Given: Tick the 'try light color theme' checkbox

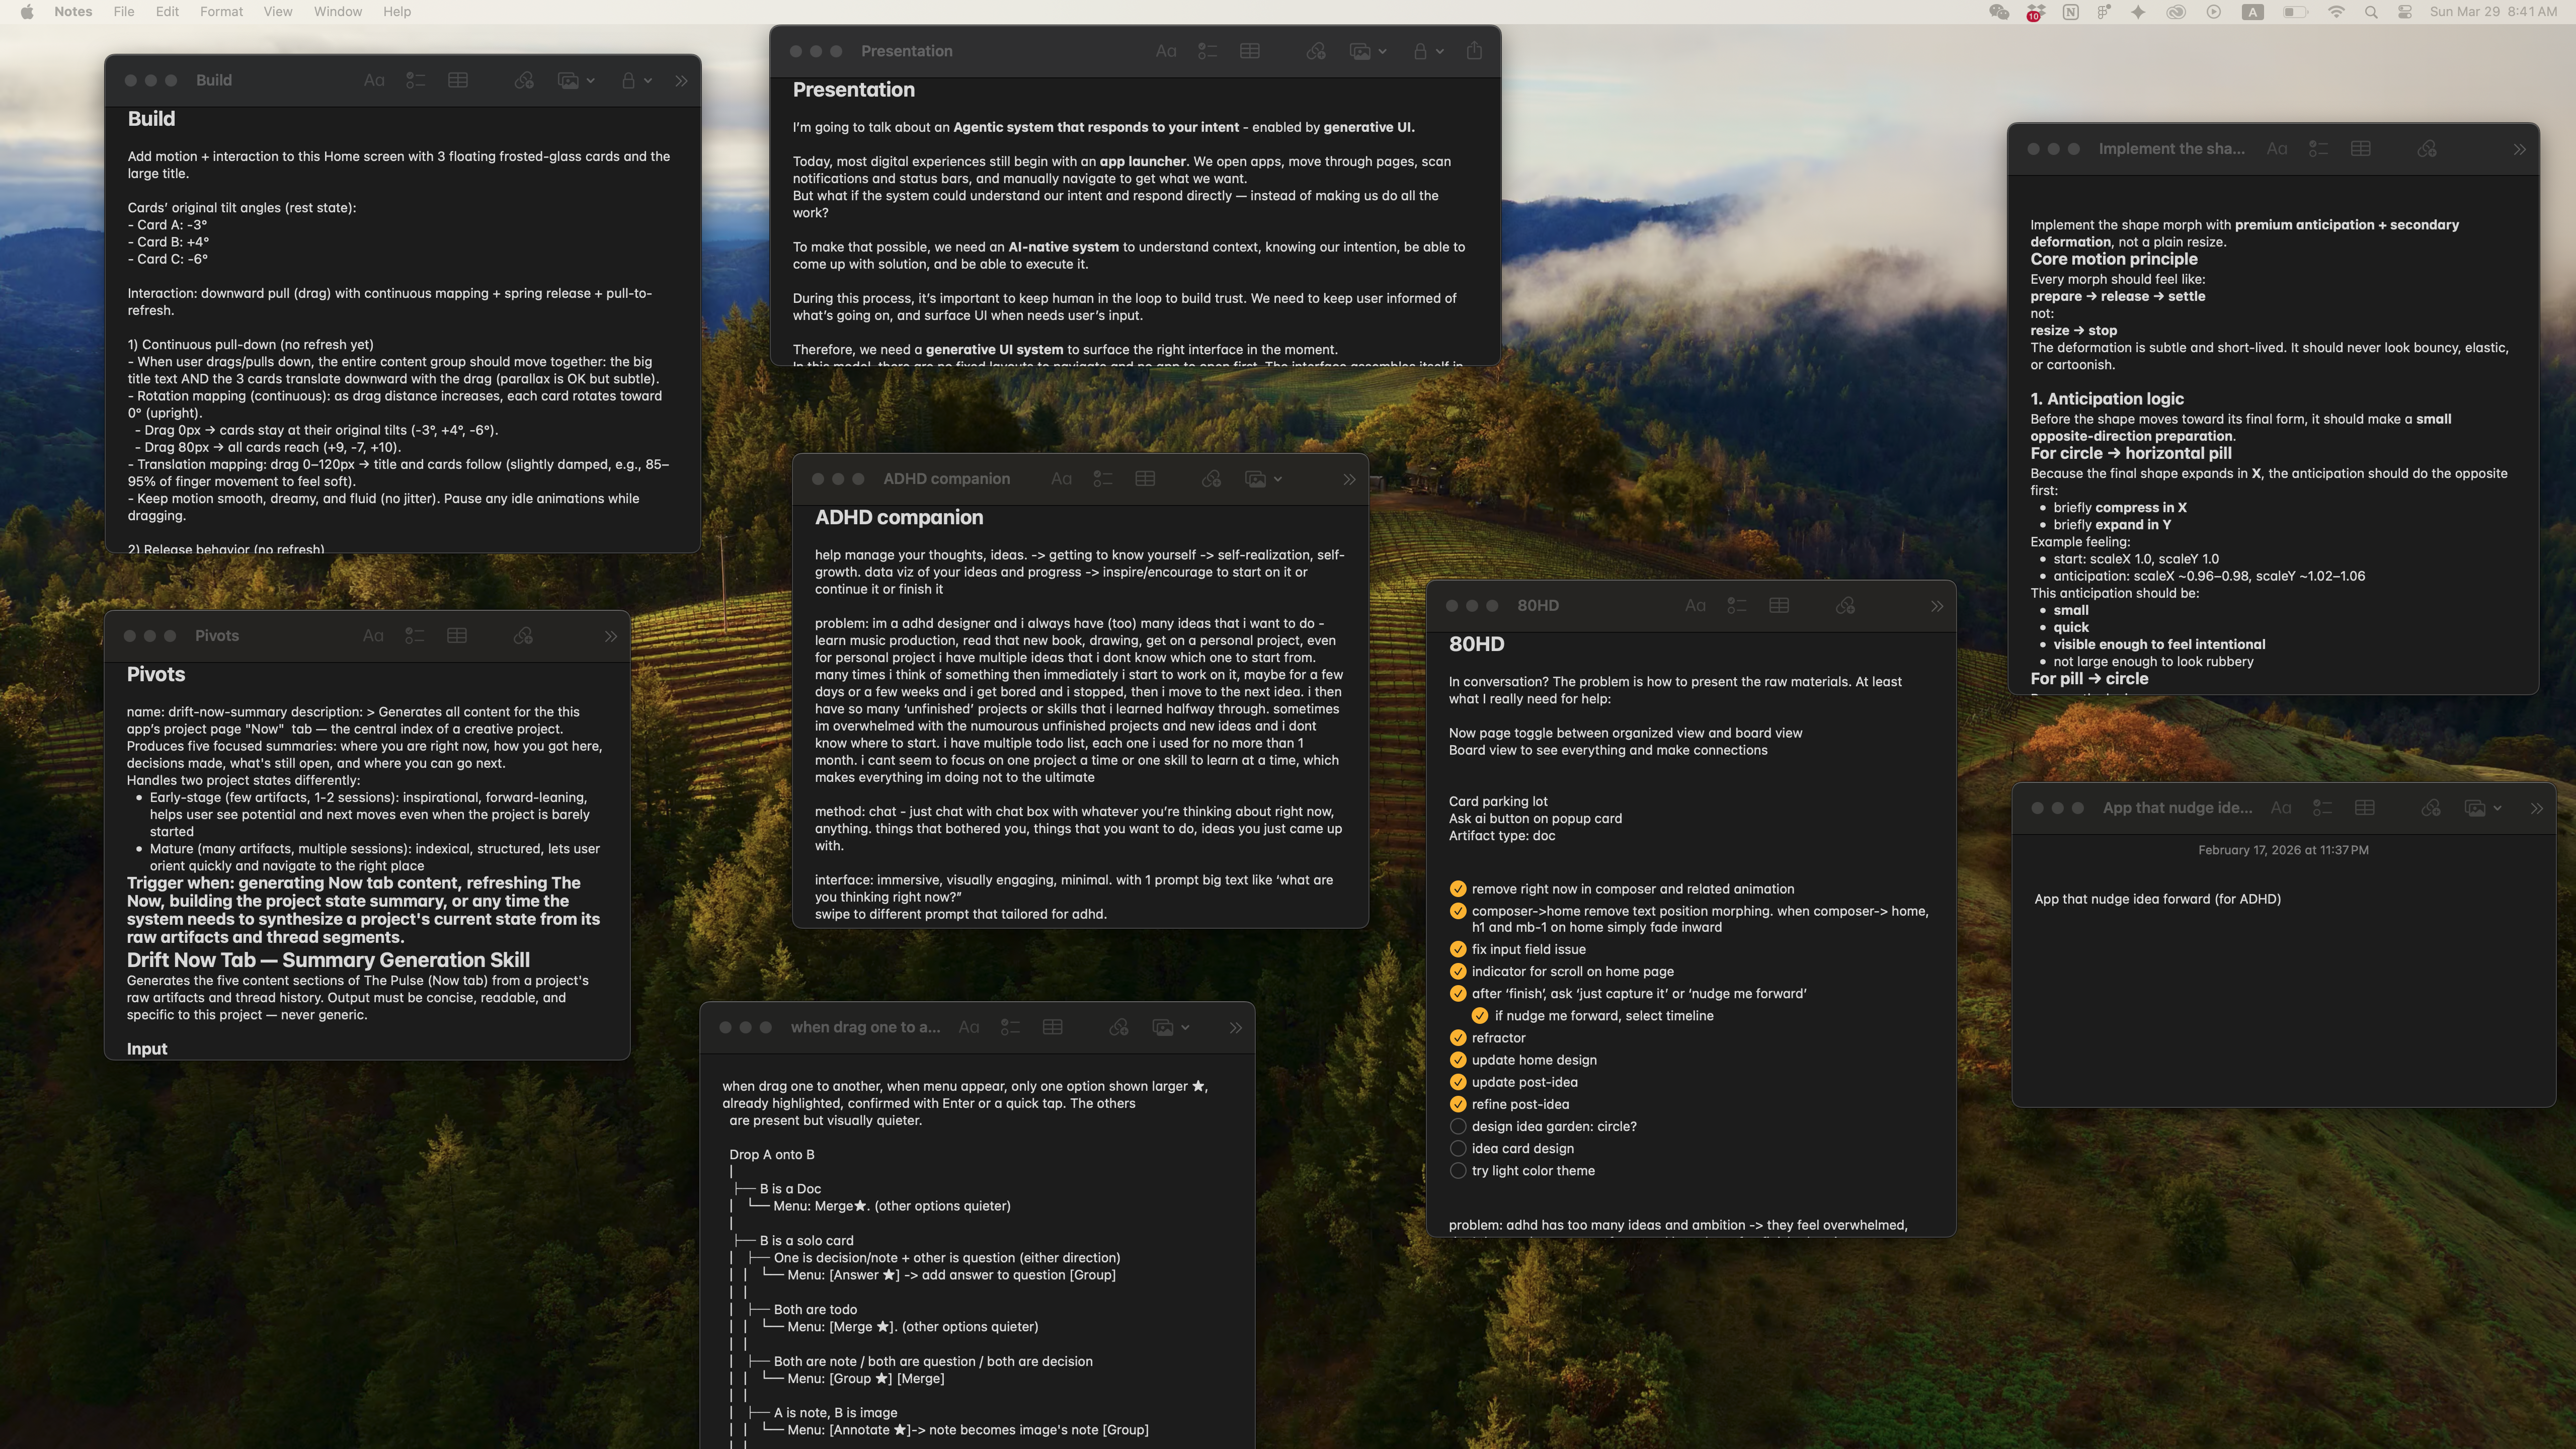Looking at the screenshot, I should pyautogui.click(x=1458, y=1170).
